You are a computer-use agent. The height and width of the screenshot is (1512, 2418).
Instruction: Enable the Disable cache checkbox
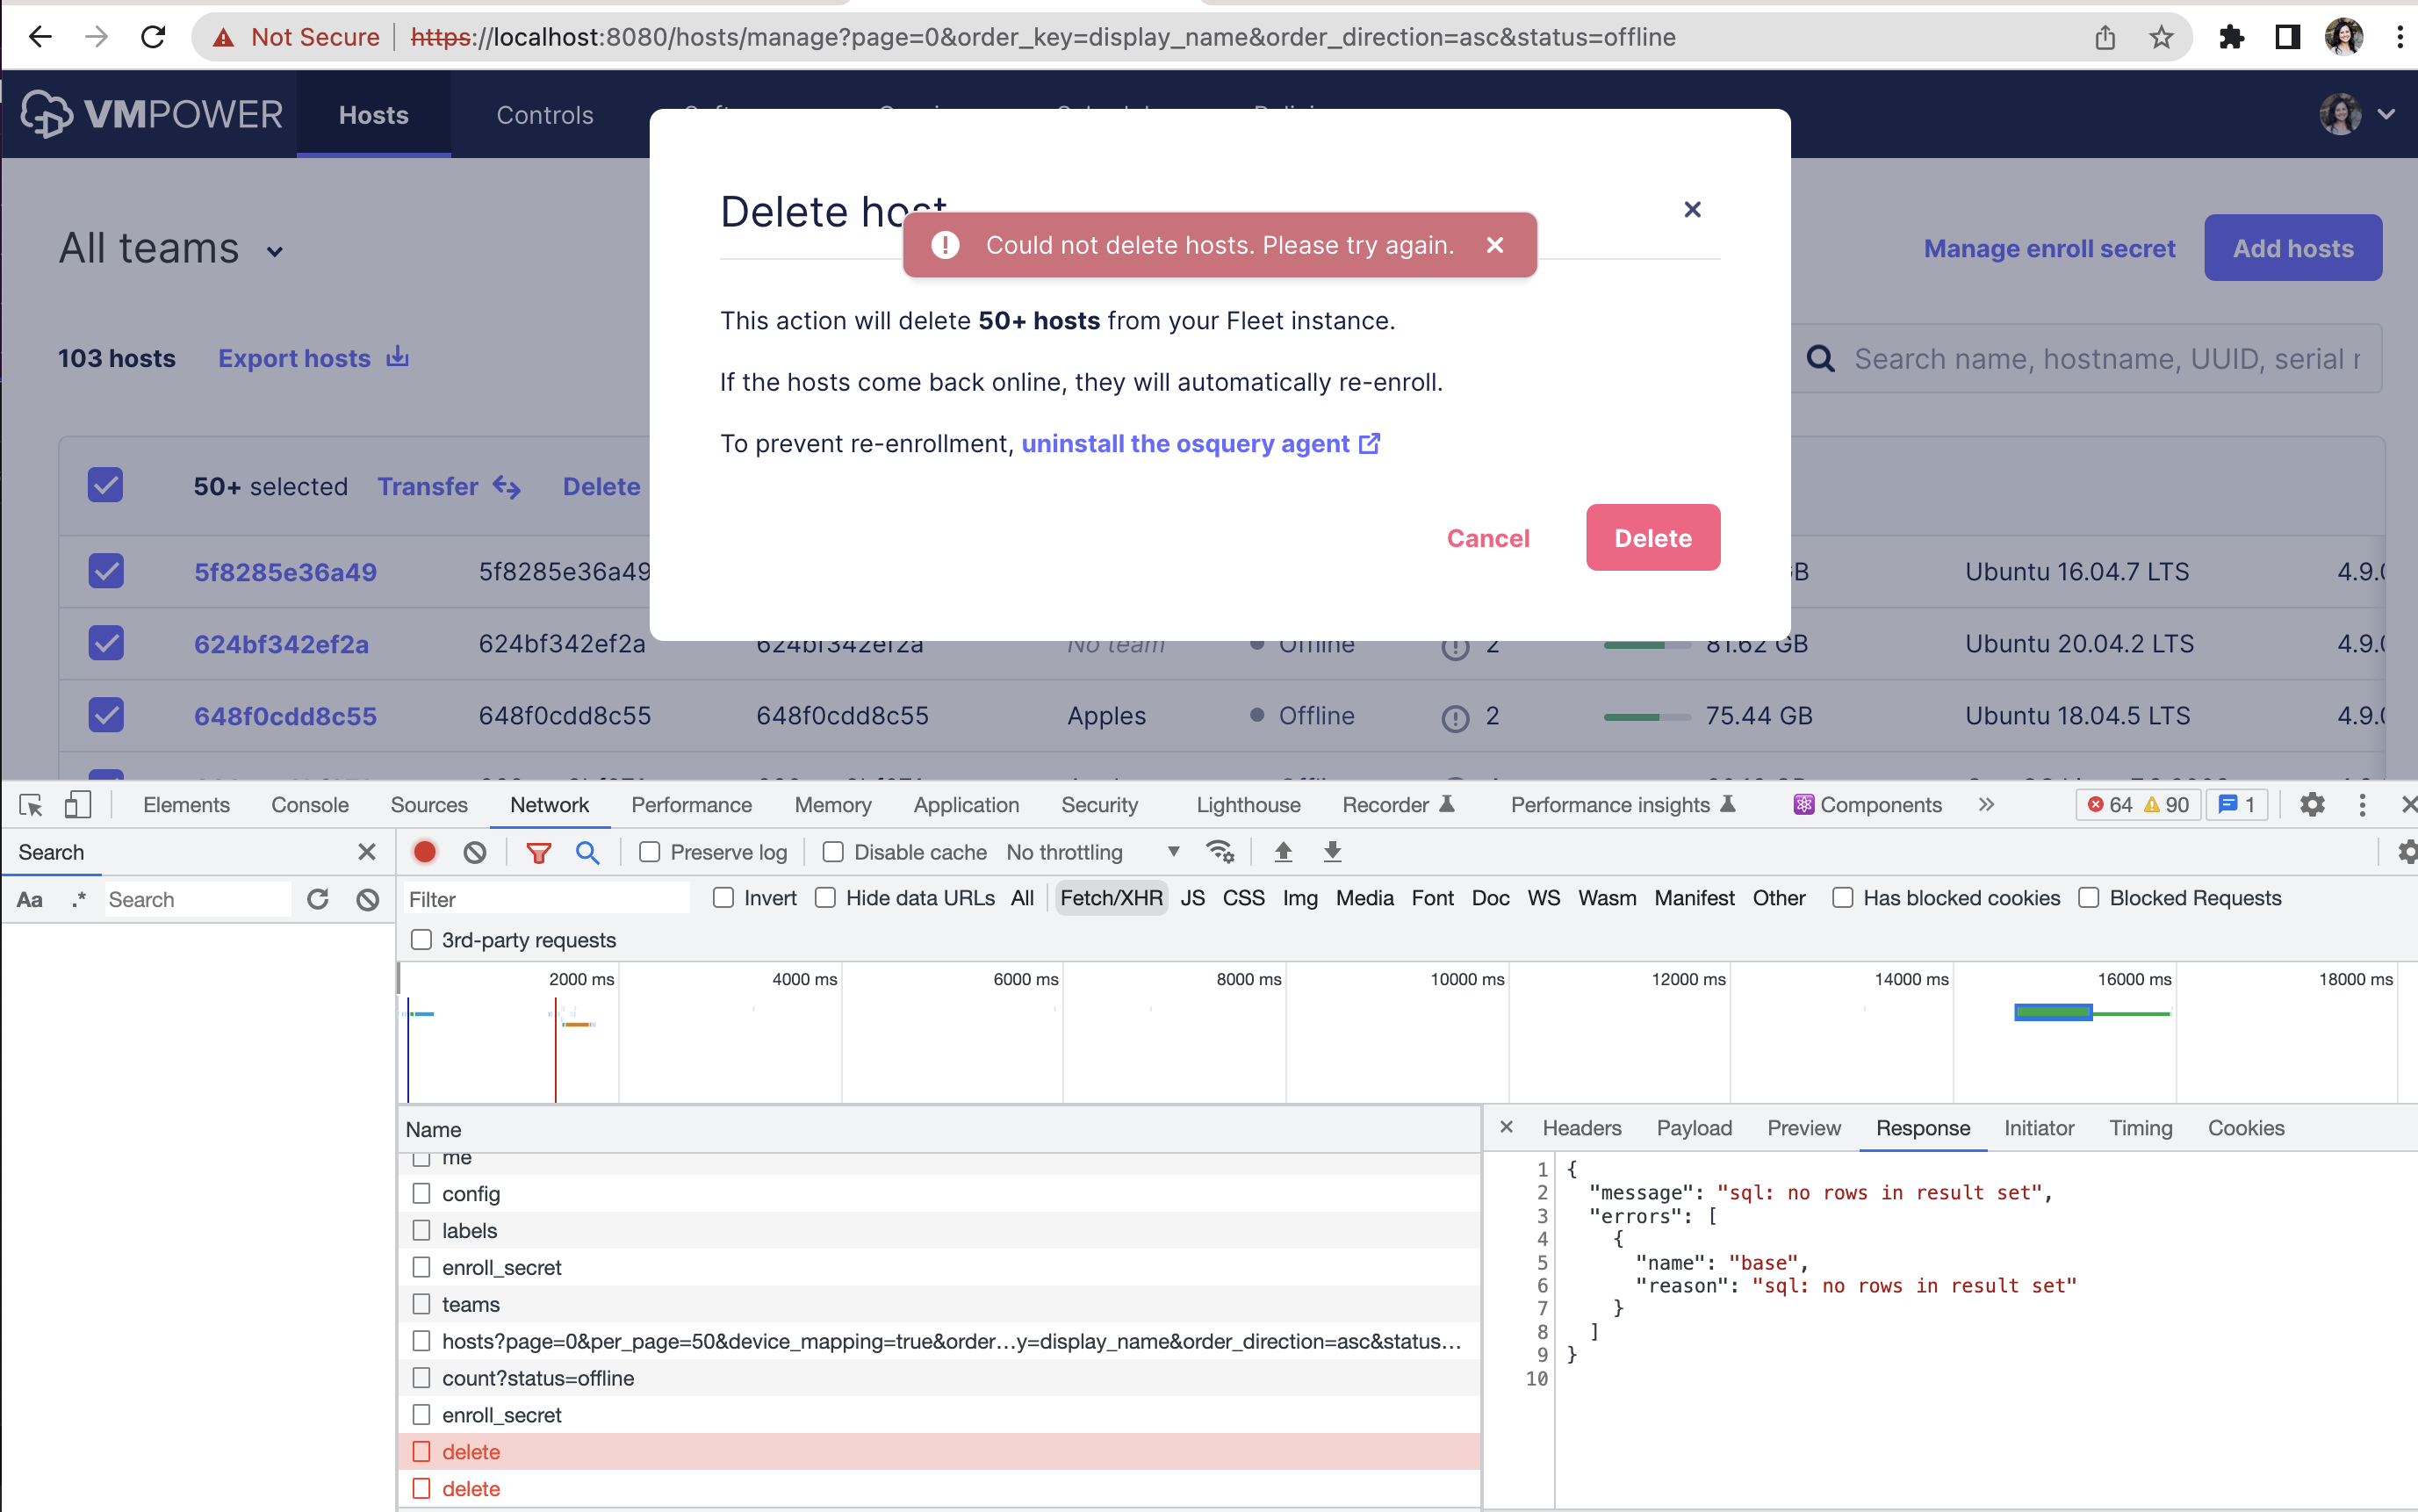[833, 852]
